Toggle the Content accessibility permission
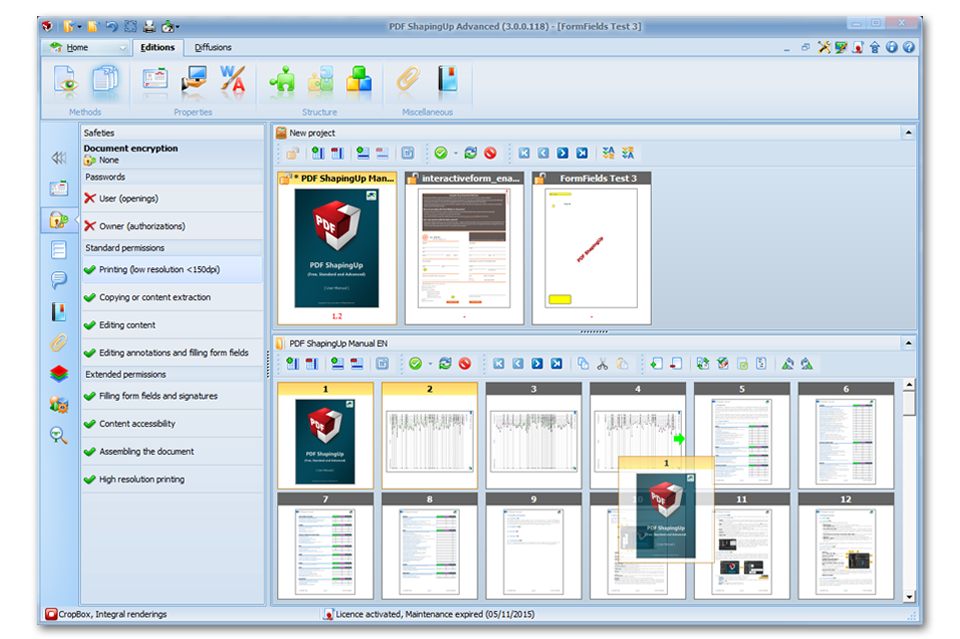 coord(171,424)
